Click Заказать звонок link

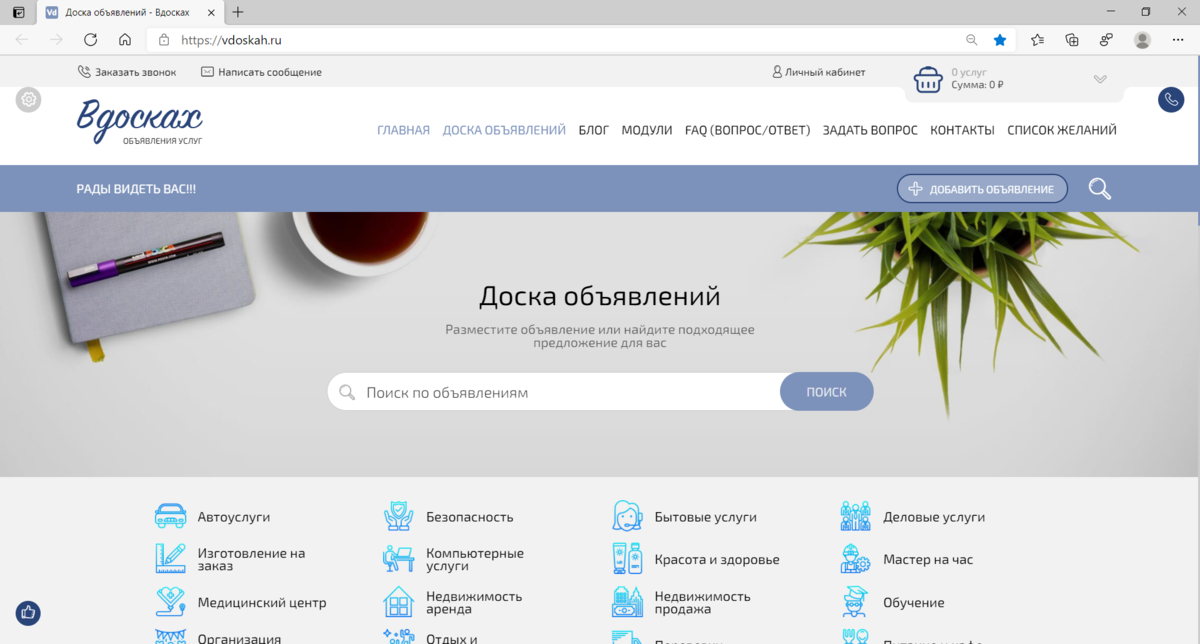pyautogui.click(x=126, y=72)
